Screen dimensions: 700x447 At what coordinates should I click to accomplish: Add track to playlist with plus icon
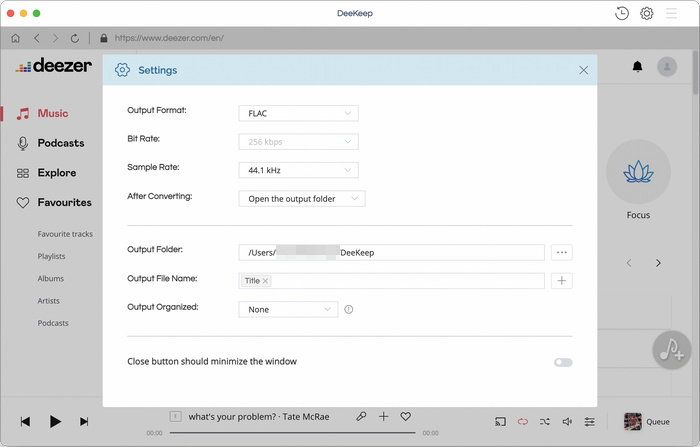click(x=383, y=417)
